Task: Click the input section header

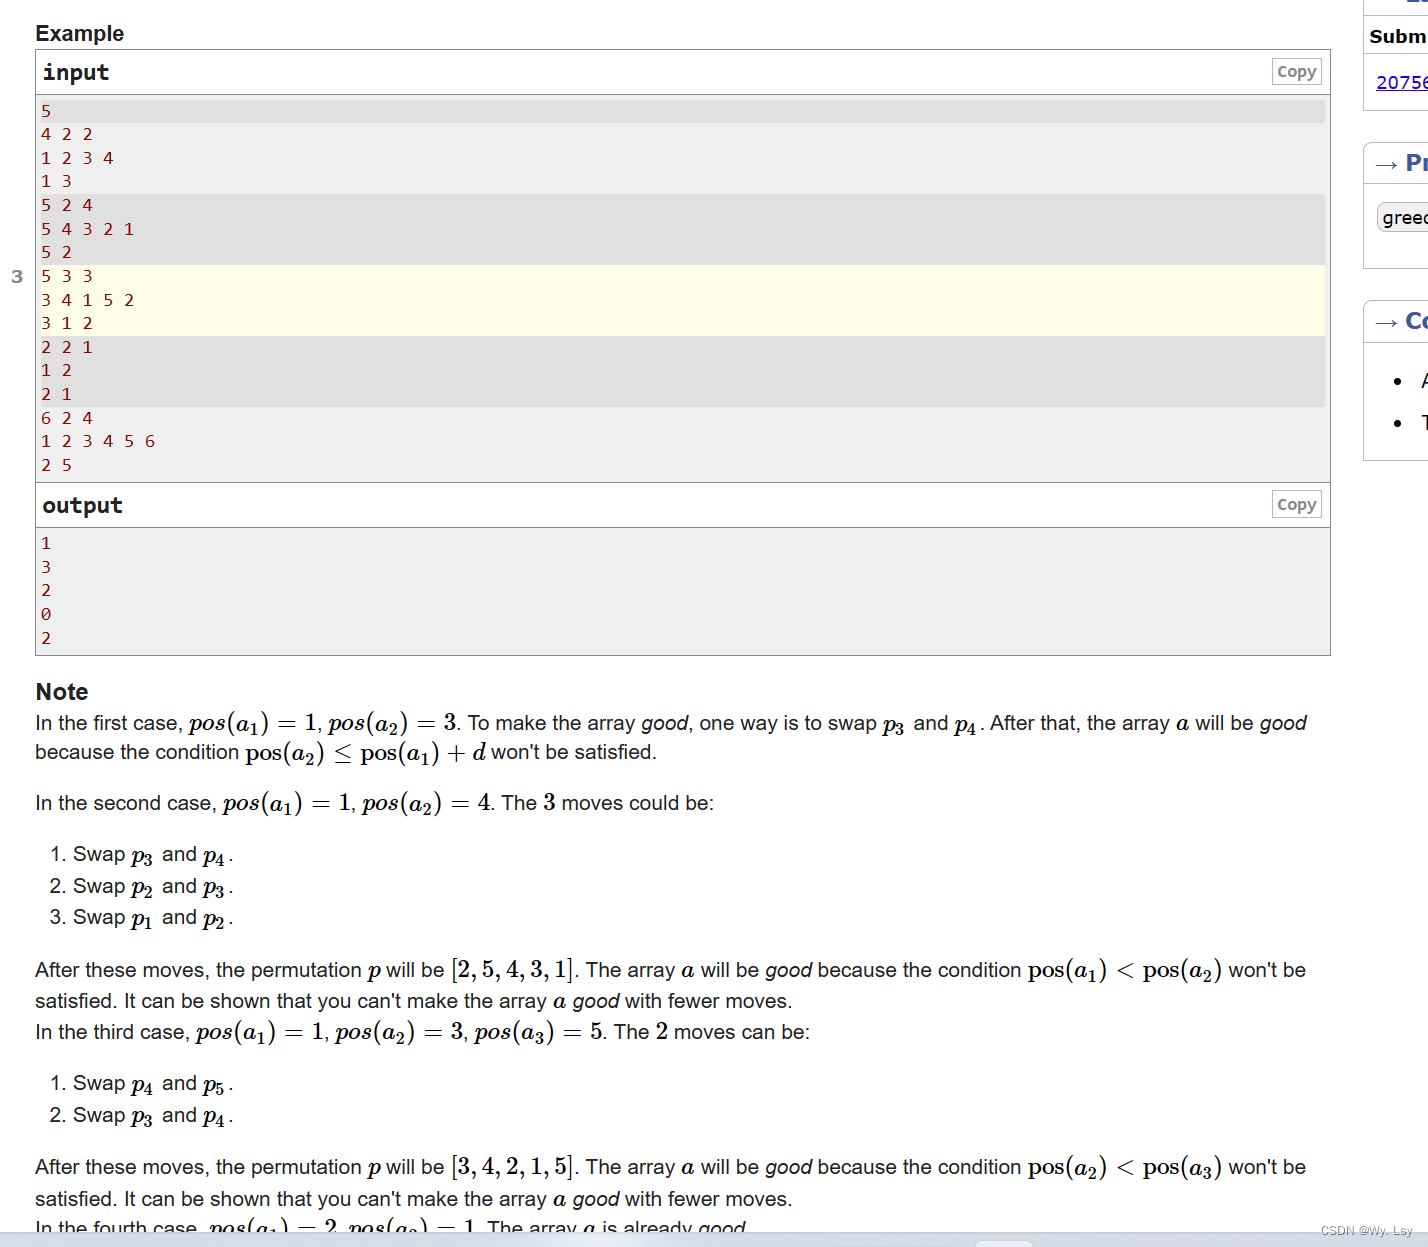Action: (75, 71)
